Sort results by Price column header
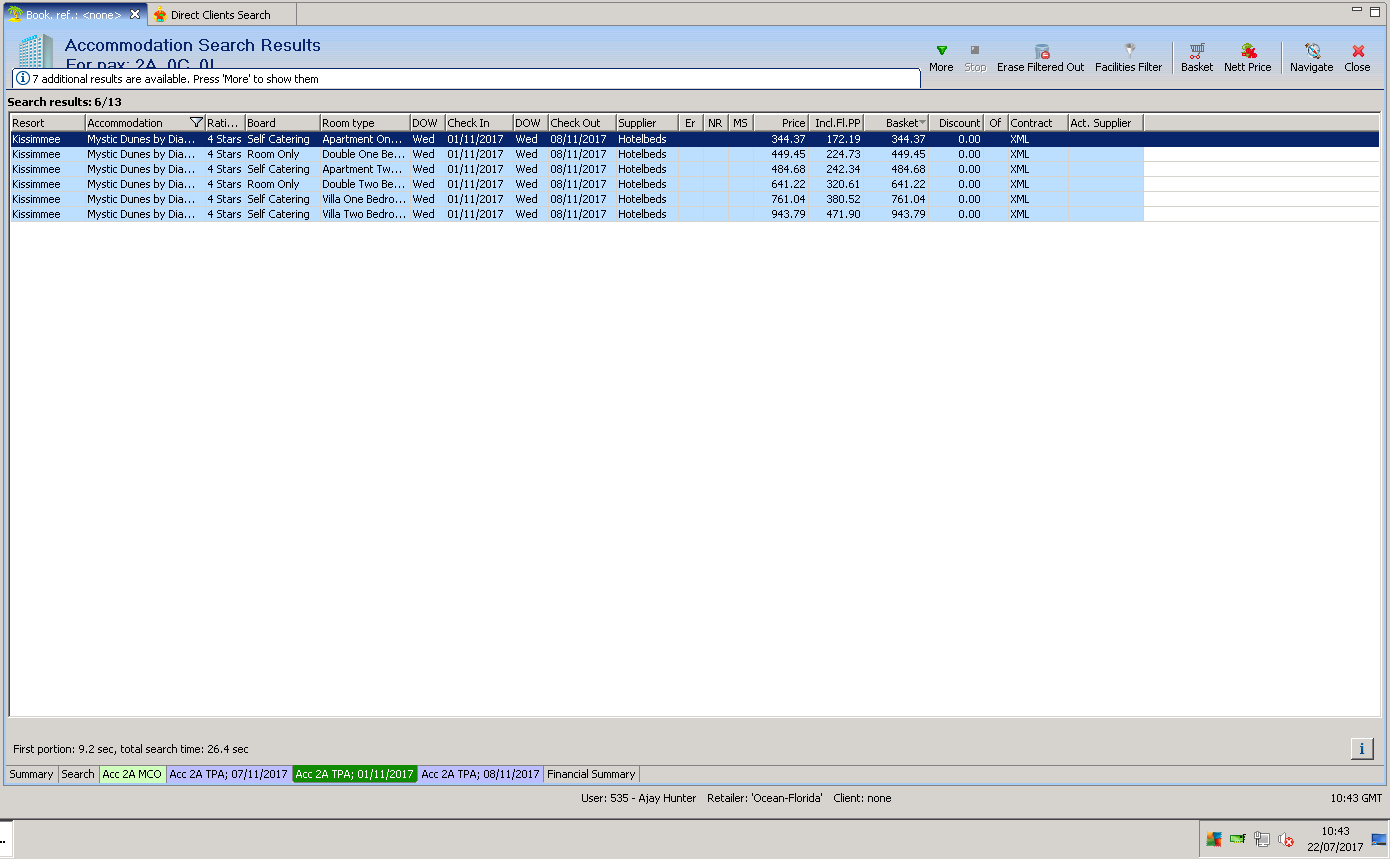This screenshot has height=859, width=1390. [x=781, y=123]
